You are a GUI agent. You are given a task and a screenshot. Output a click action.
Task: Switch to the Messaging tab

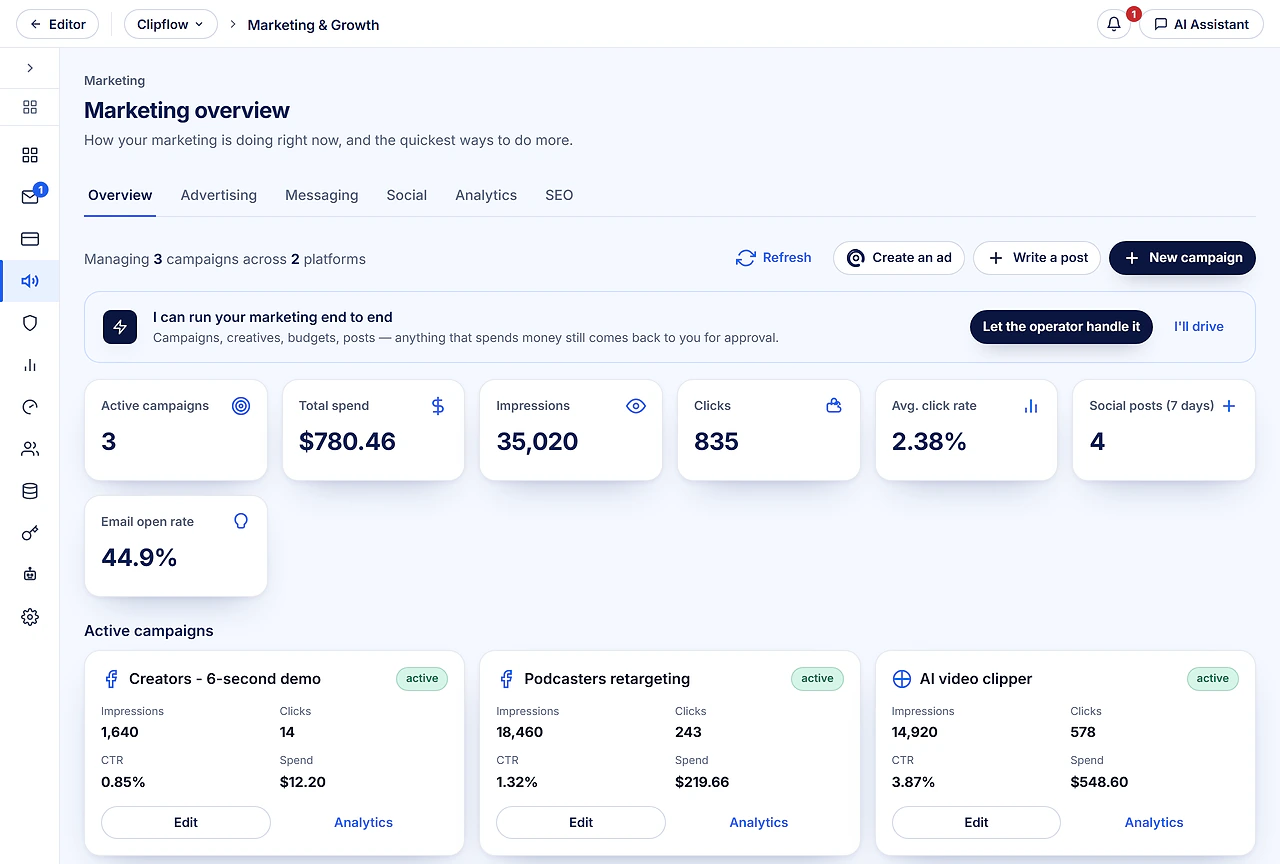tap(322, 195)
